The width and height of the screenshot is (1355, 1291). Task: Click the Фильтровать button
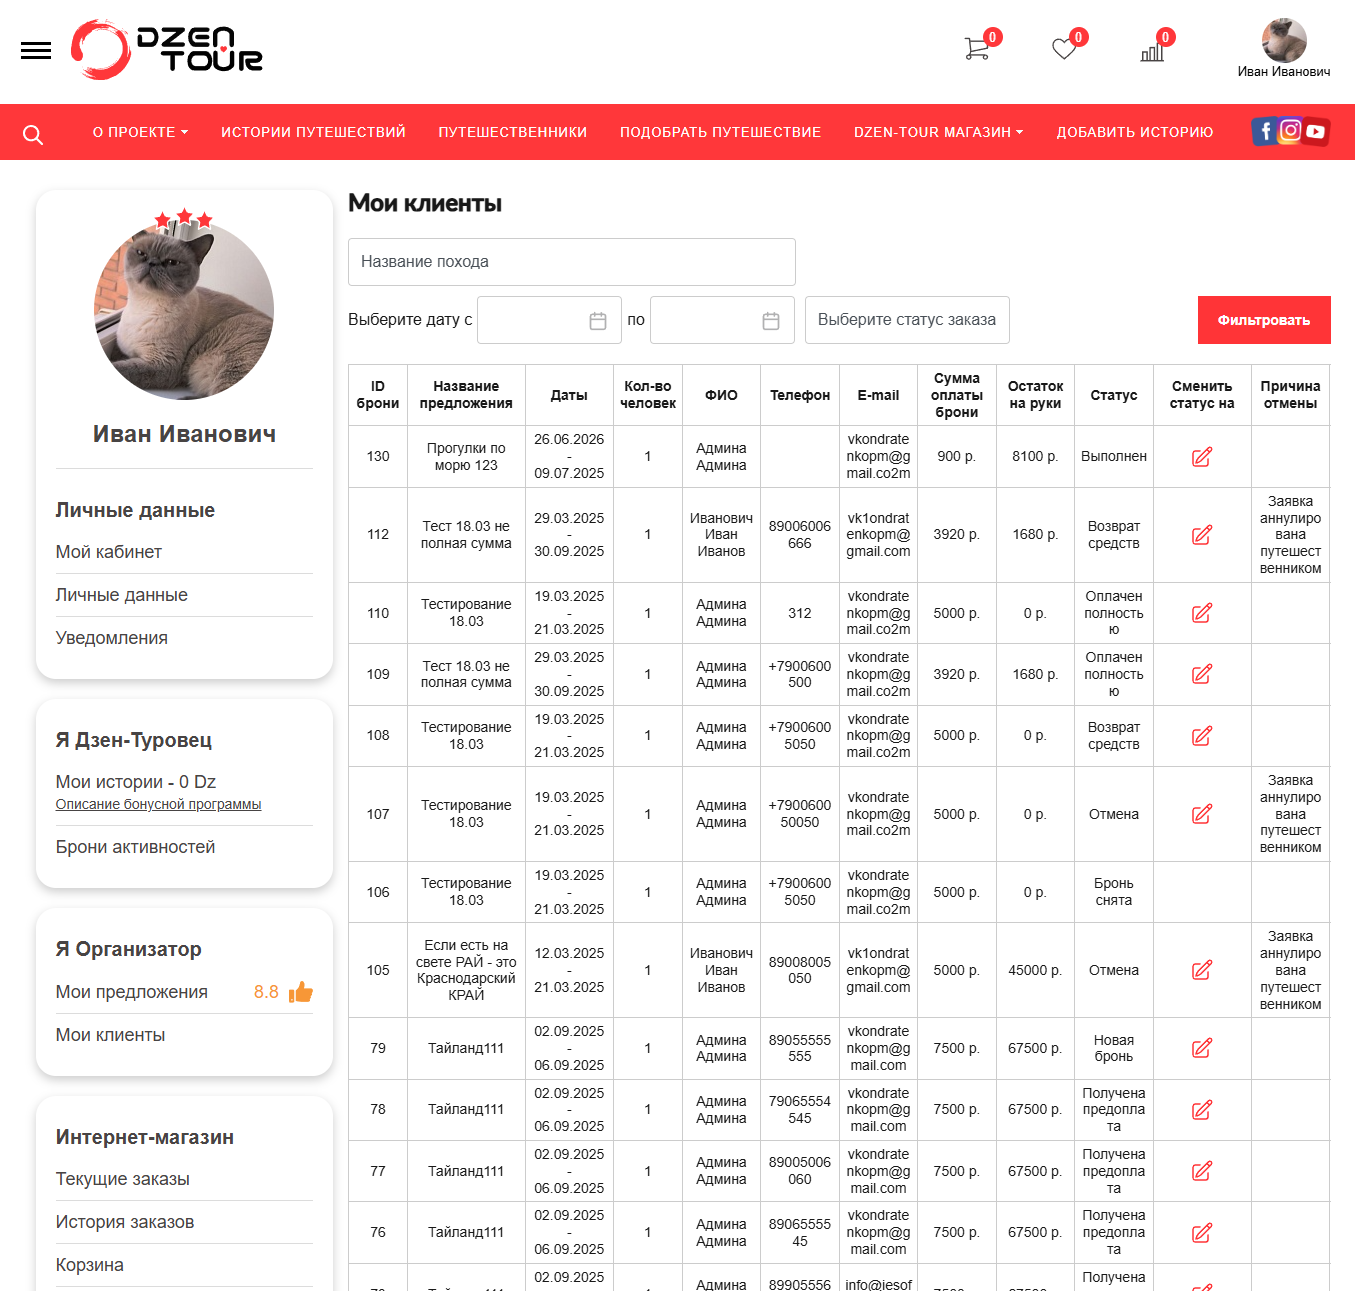point(1264,320)
